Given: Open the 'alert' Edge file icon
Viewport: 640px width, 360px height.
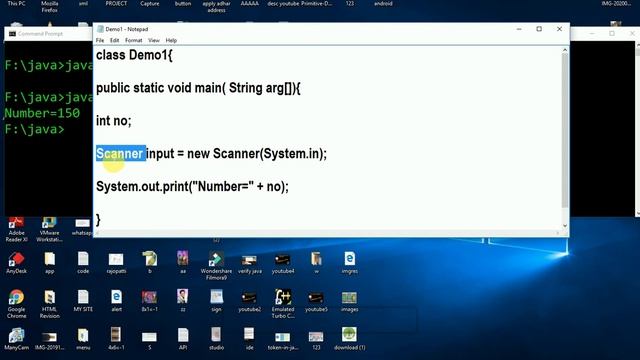Looking at the screenshot, I should (116, 301).
